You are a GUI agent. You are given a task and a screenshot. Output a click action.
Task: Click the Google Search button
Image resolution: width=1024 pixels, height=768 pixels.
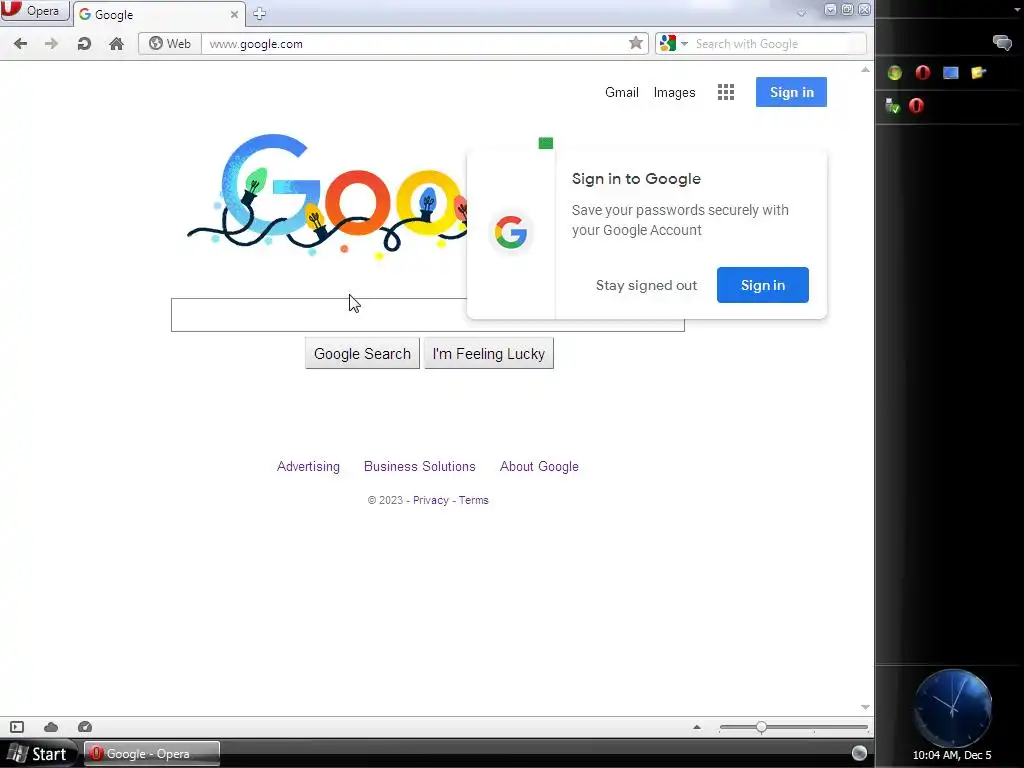click(362, 353)
